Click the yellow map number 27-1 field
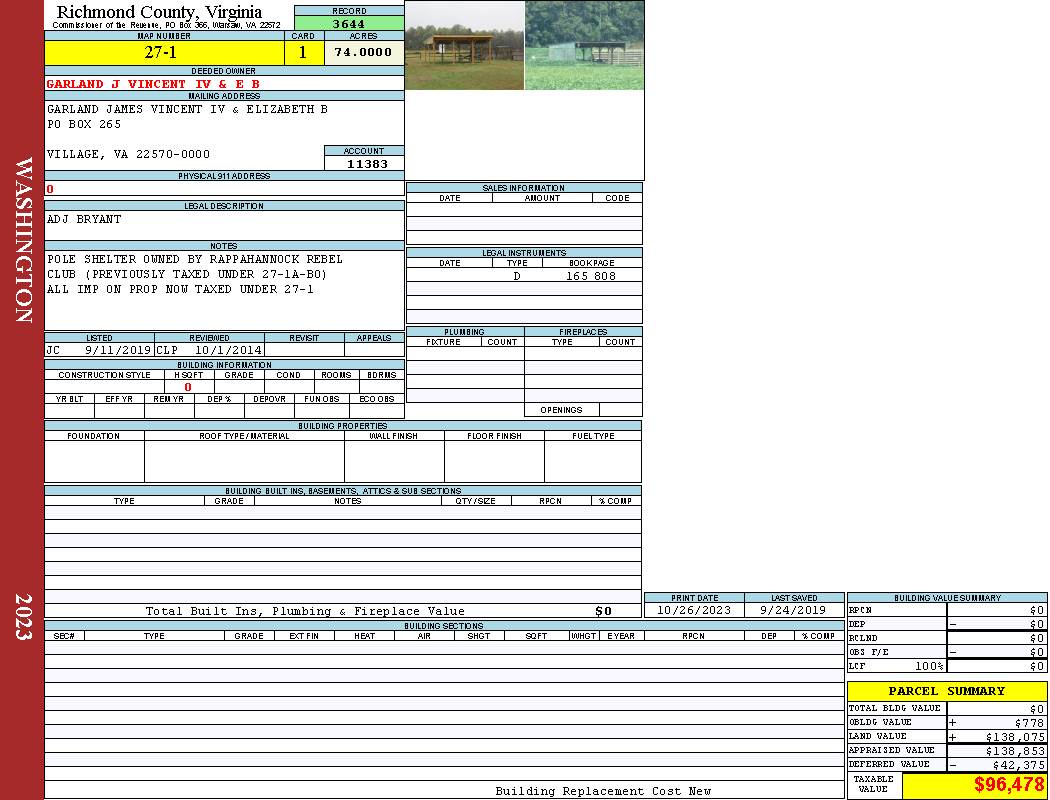Image resolution: width=1050 pixels, height=800 pixels. (x=165, y=53)
